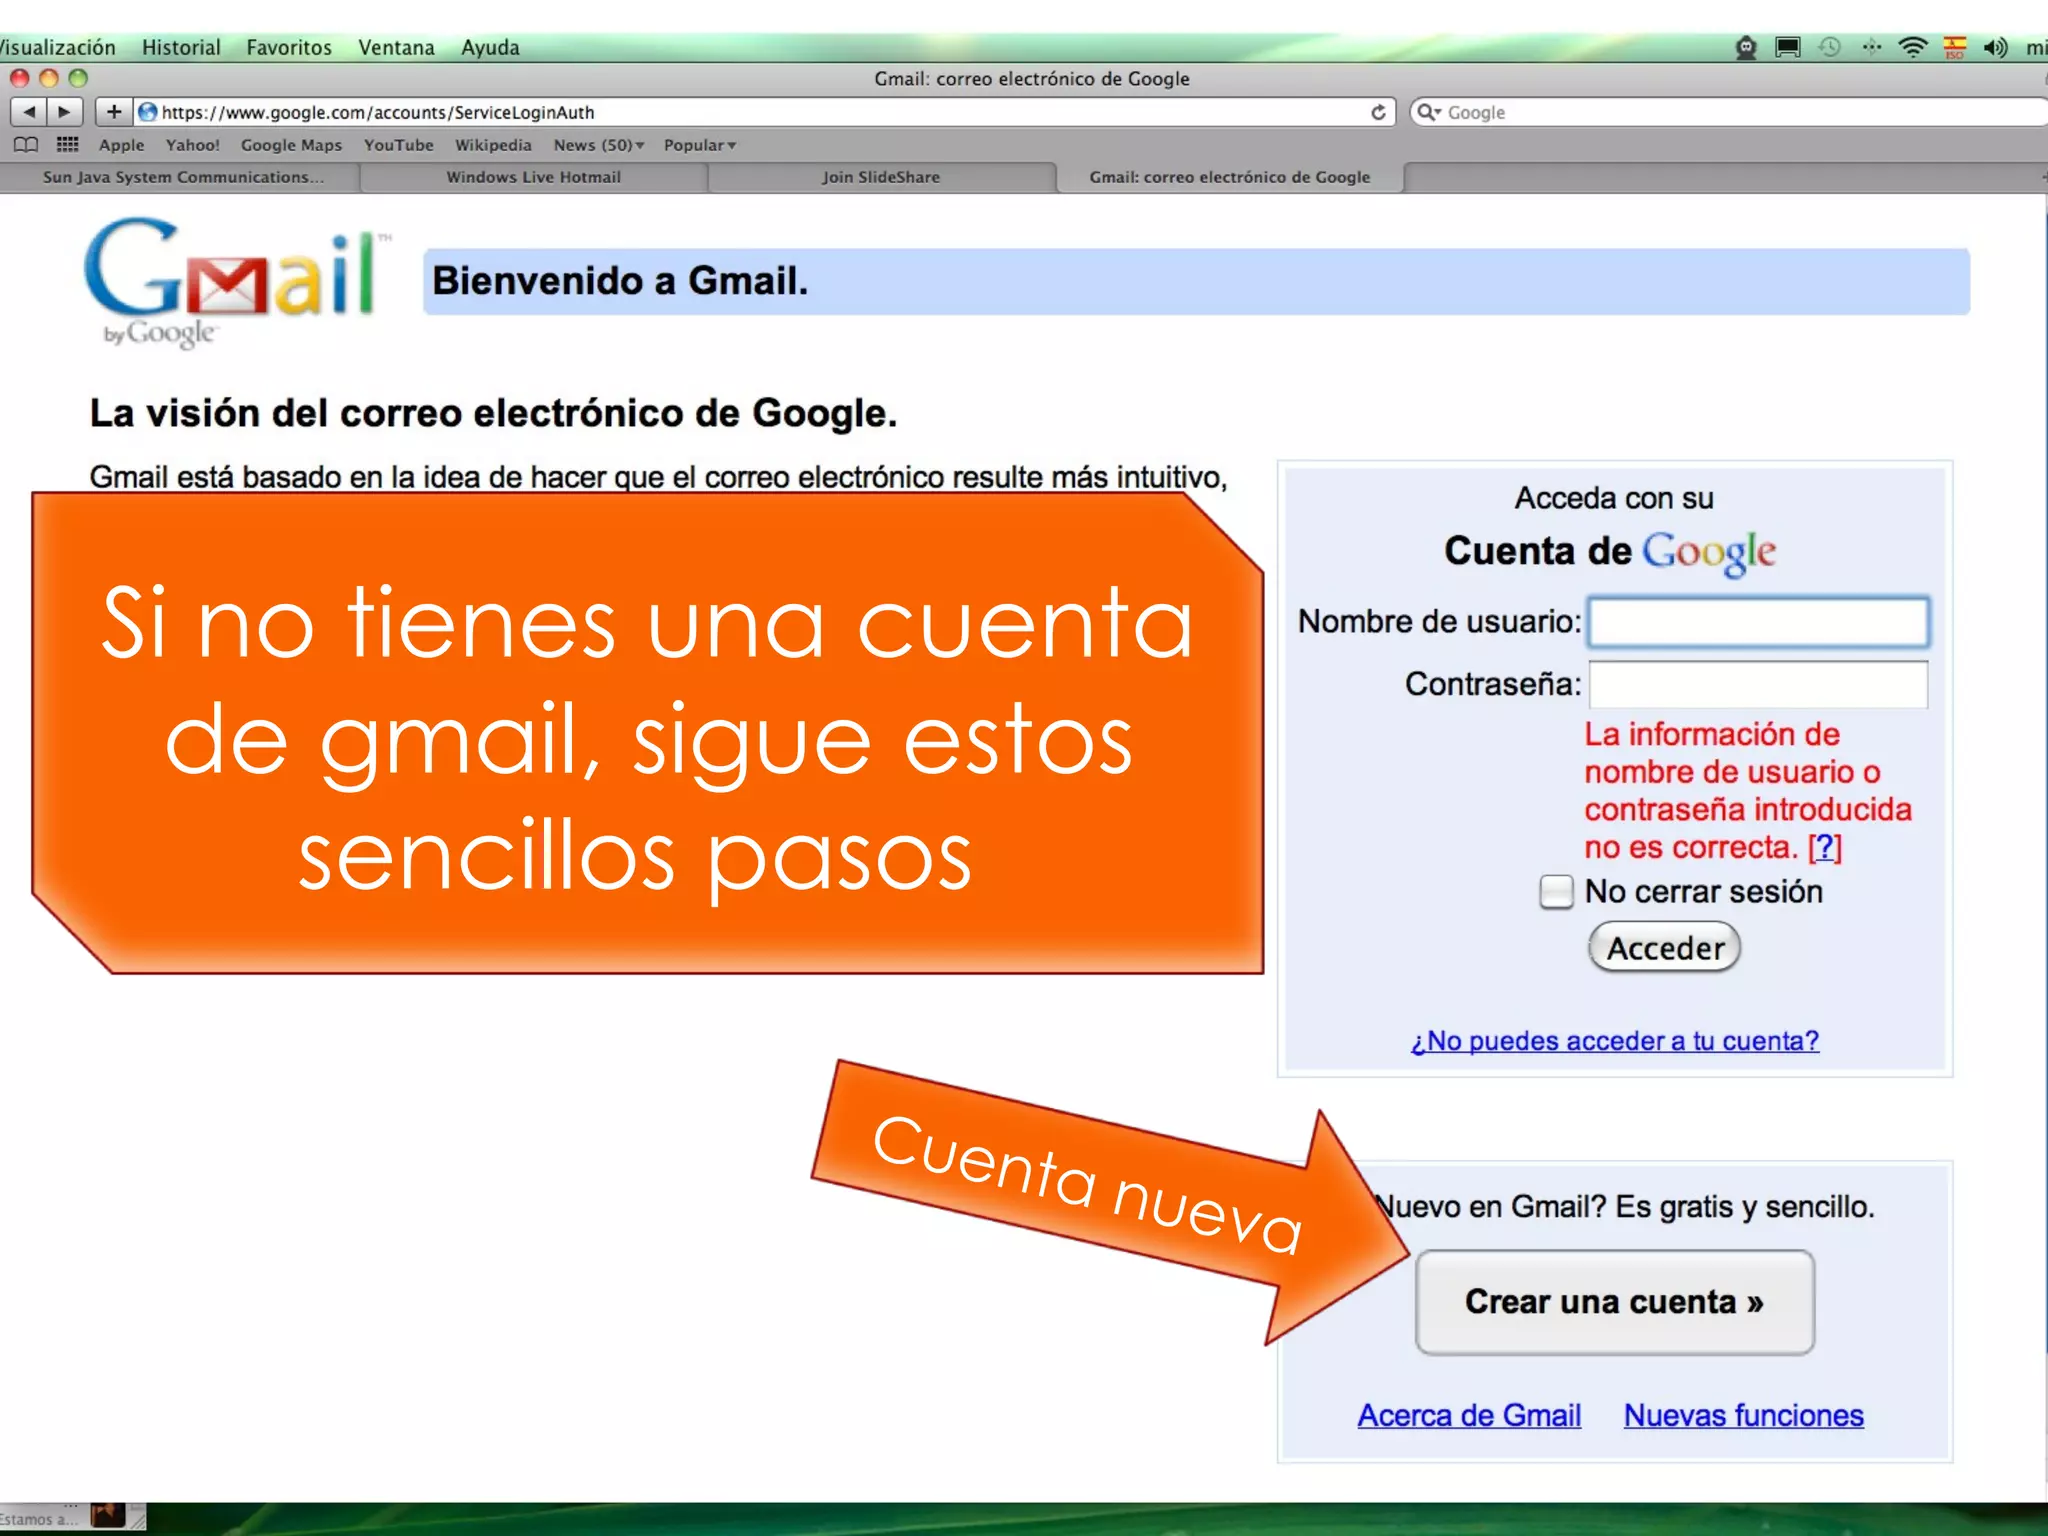Enable the No cerrar sesión checkbox
This screenshot has width=2048, height=1536.
pos(1556,891)
